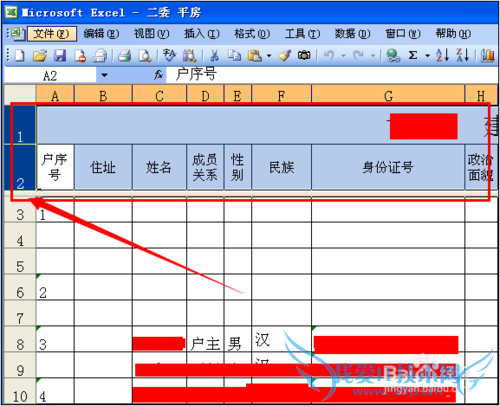Select the 身份证号 header cell
The image size is (500, 406).
[388, 167]
